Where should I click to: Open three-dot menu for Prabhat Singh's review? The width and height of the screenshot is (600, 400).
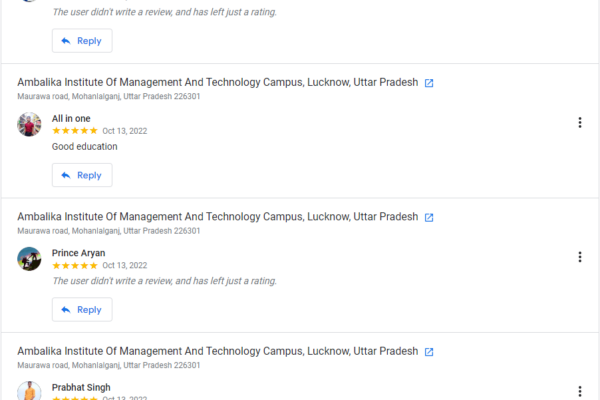(x=579, y=391)
